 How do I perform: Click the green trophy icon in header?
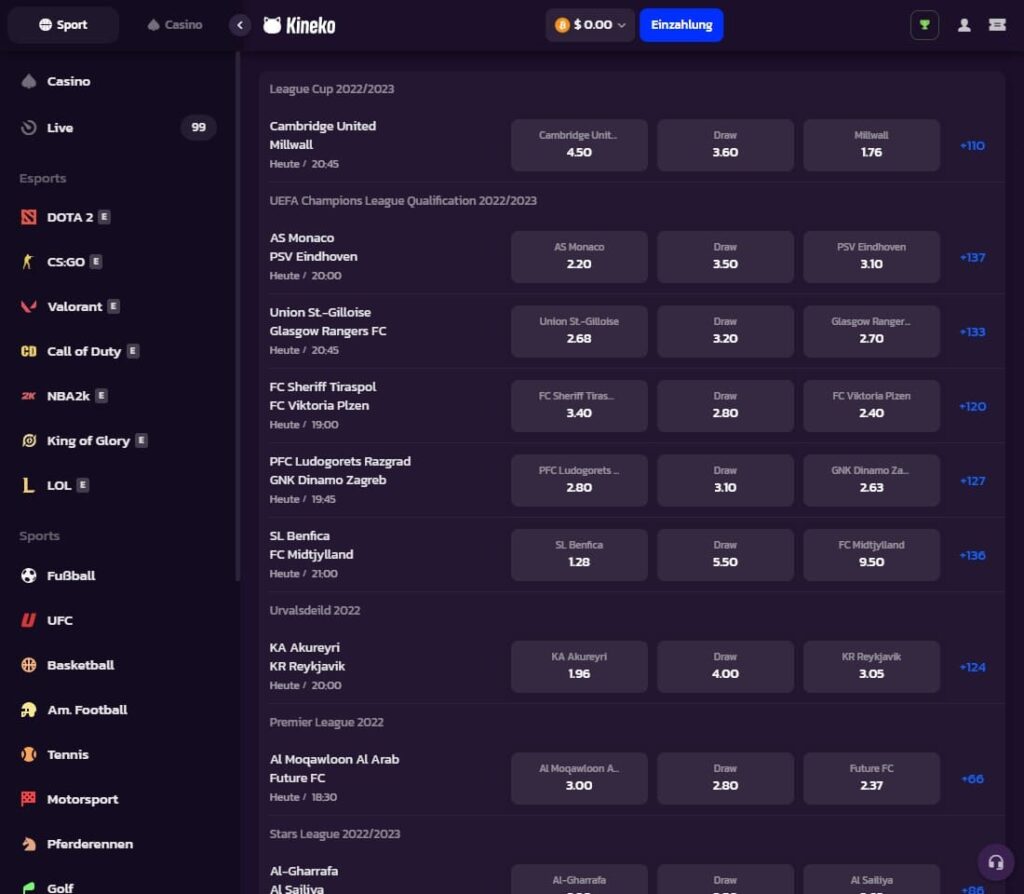(924, 25)
